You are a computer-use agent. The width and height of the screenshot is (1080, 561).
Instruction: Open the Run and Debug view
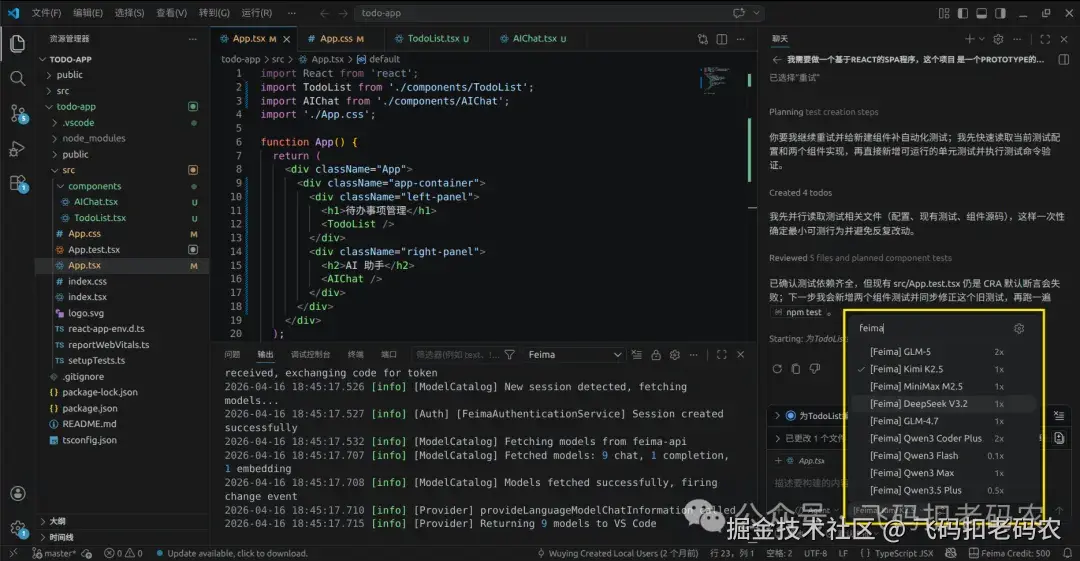pyautogui.click(x=18, y=149)
